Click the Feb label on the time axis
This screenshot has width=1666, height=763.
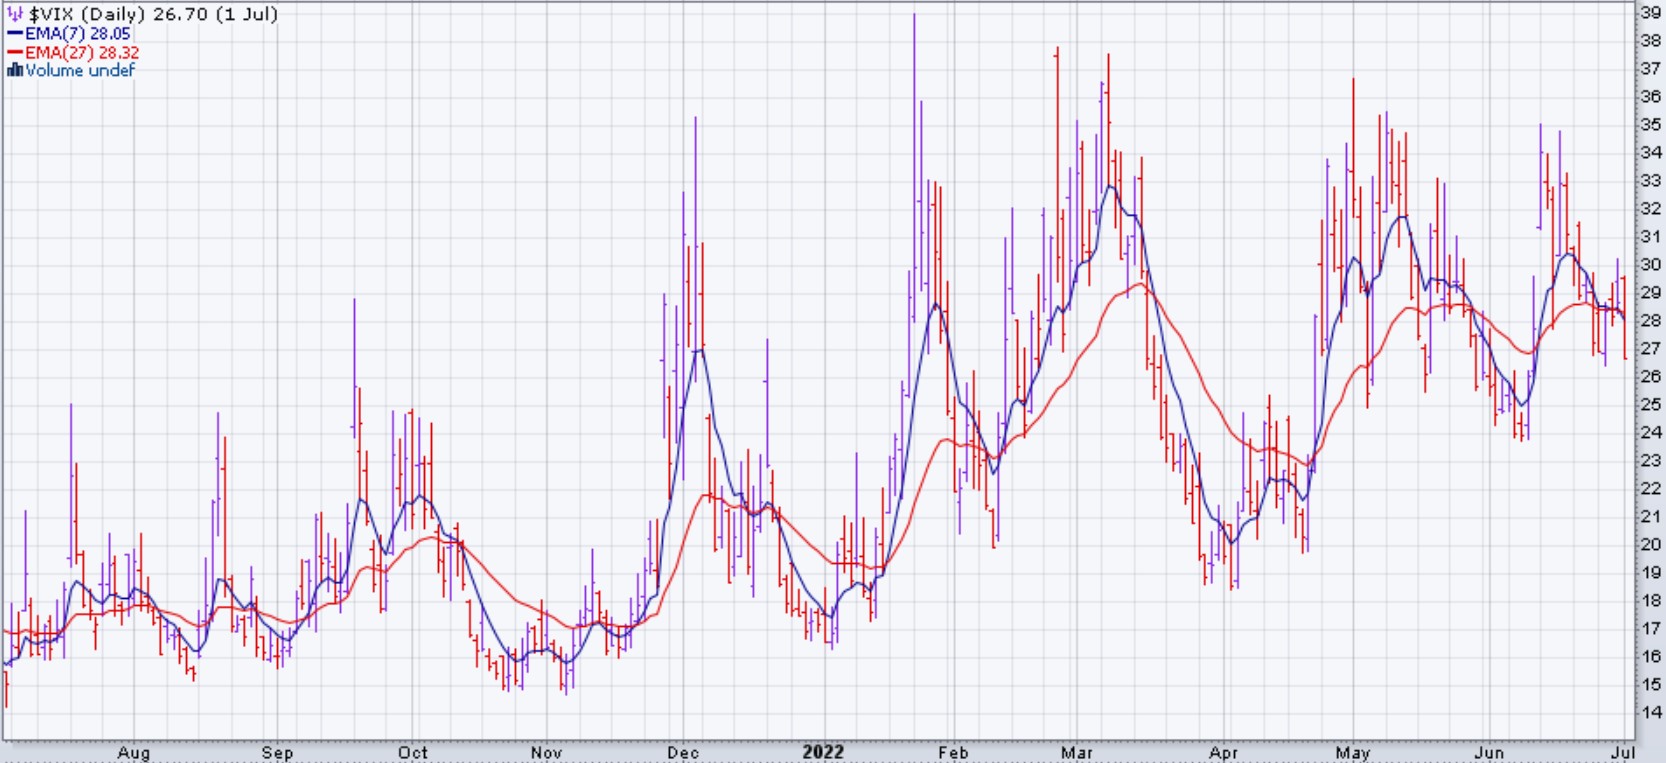953,752
